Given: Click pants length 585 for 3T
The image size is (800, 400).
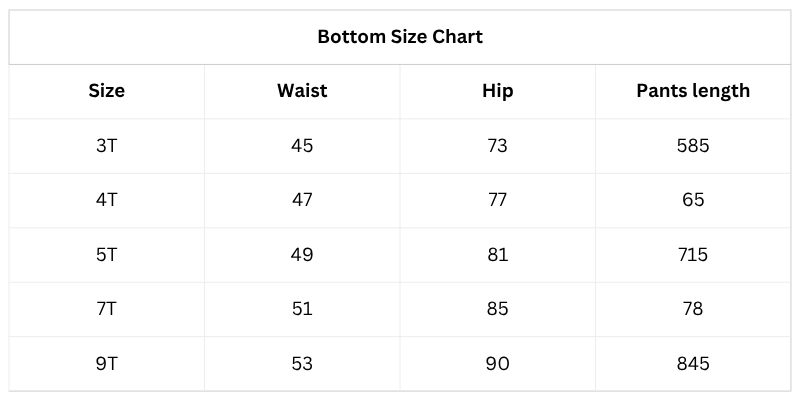Looking at the screenshot, I should point(693,146).
